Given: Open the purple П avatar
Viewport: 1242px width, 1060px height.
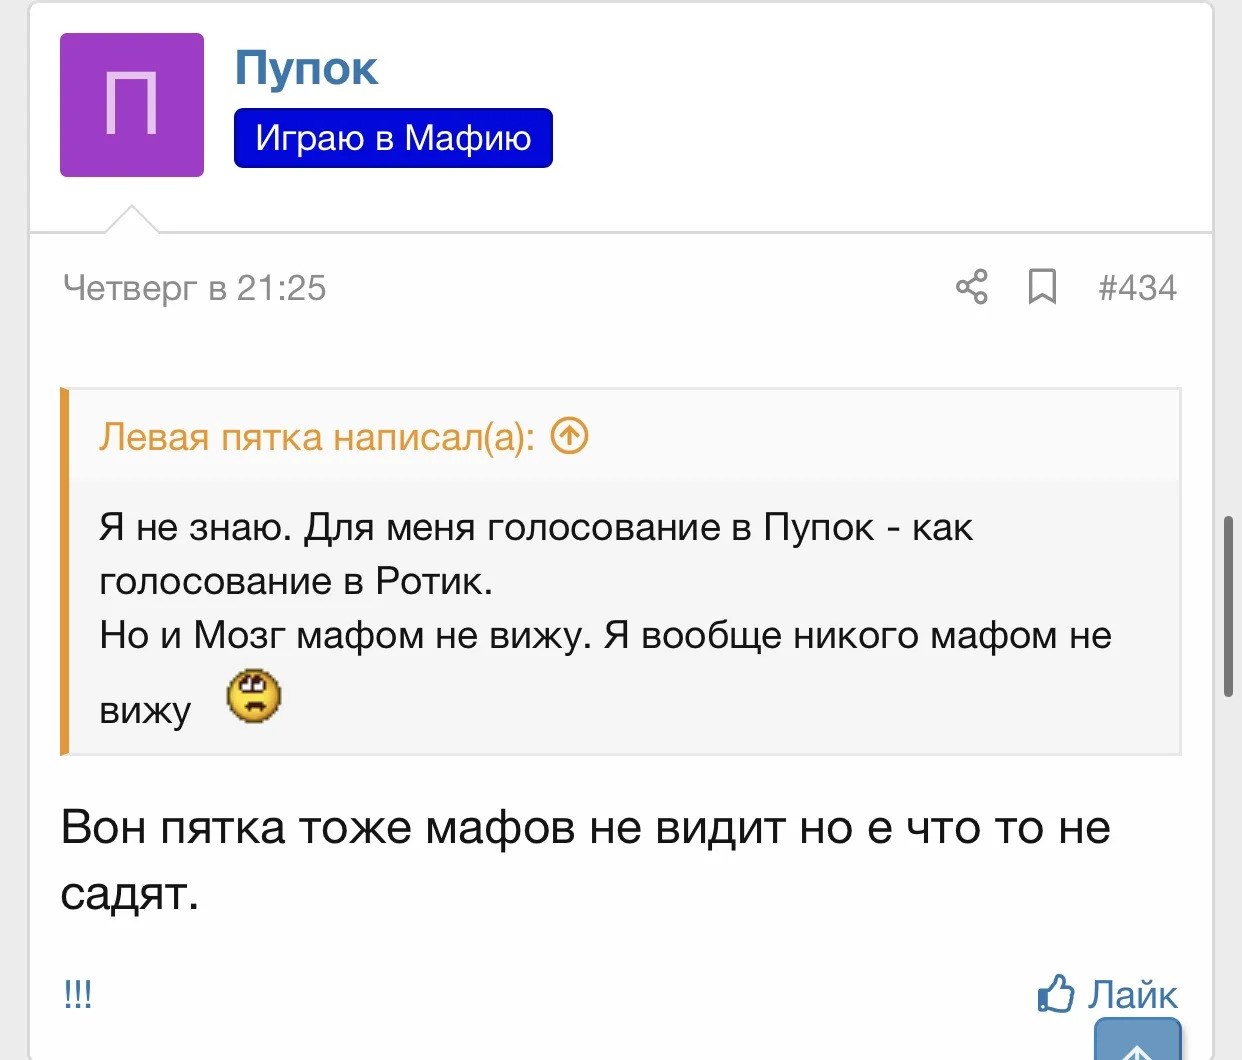Looking at the screenshot, I should 132,105.
